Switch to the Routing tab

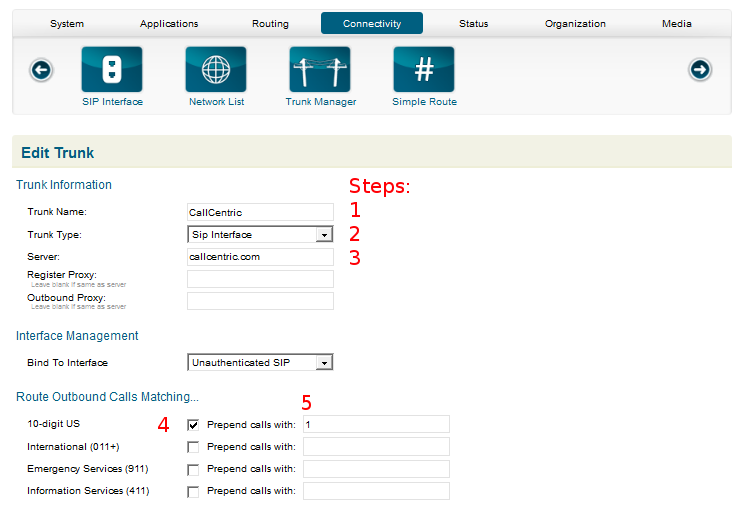click(x=270, y=23)
